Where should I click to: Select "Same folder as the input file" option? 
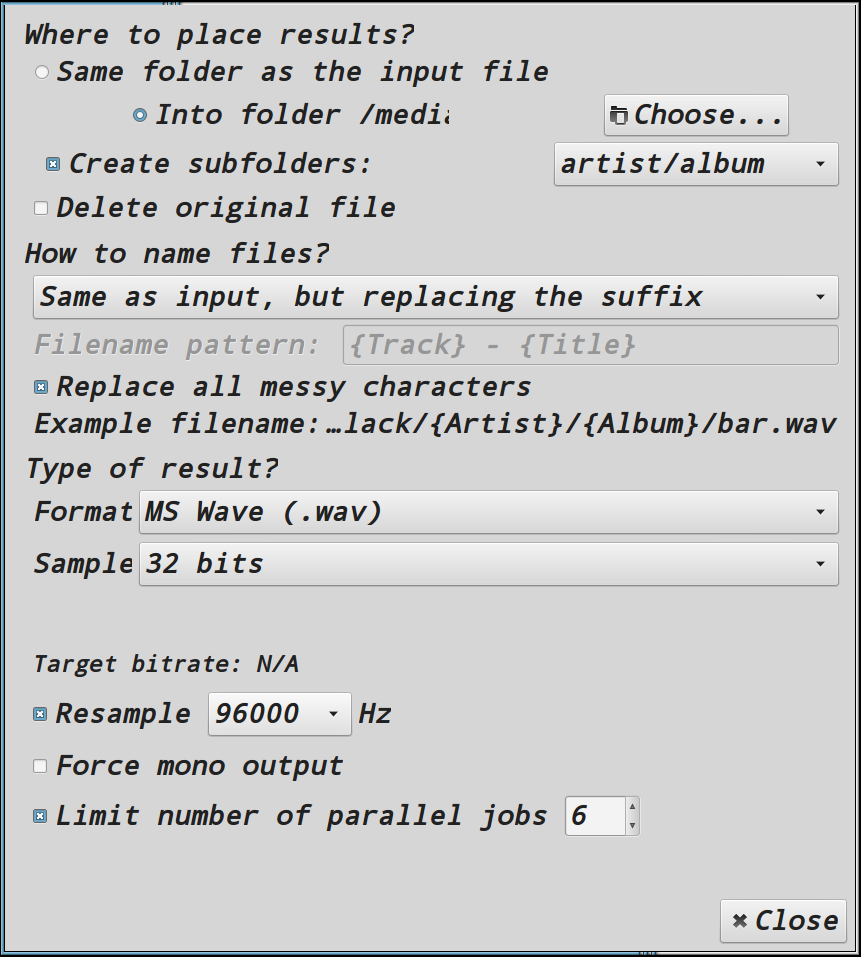41,72
